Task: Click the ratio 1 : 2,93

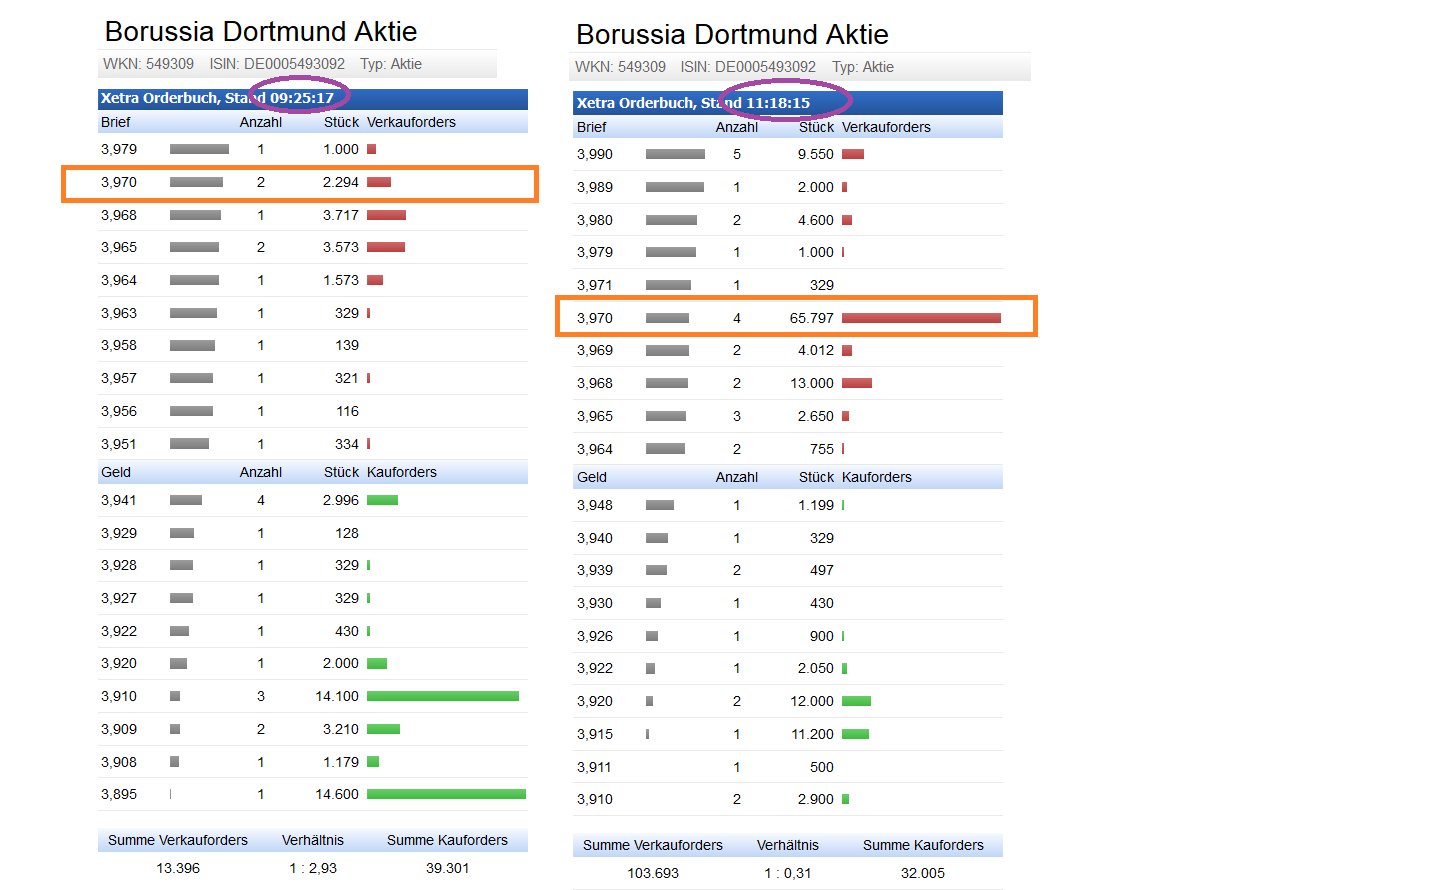Action: pyautogui.click(x=313, y=868)
